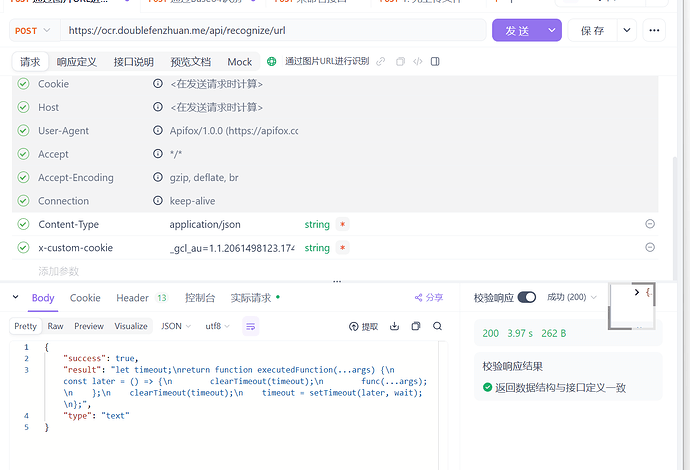Screen dimensions: 690x470
Task: Click the required asterisk for x-custom-cookie
Action: click(x=342, y=248)
